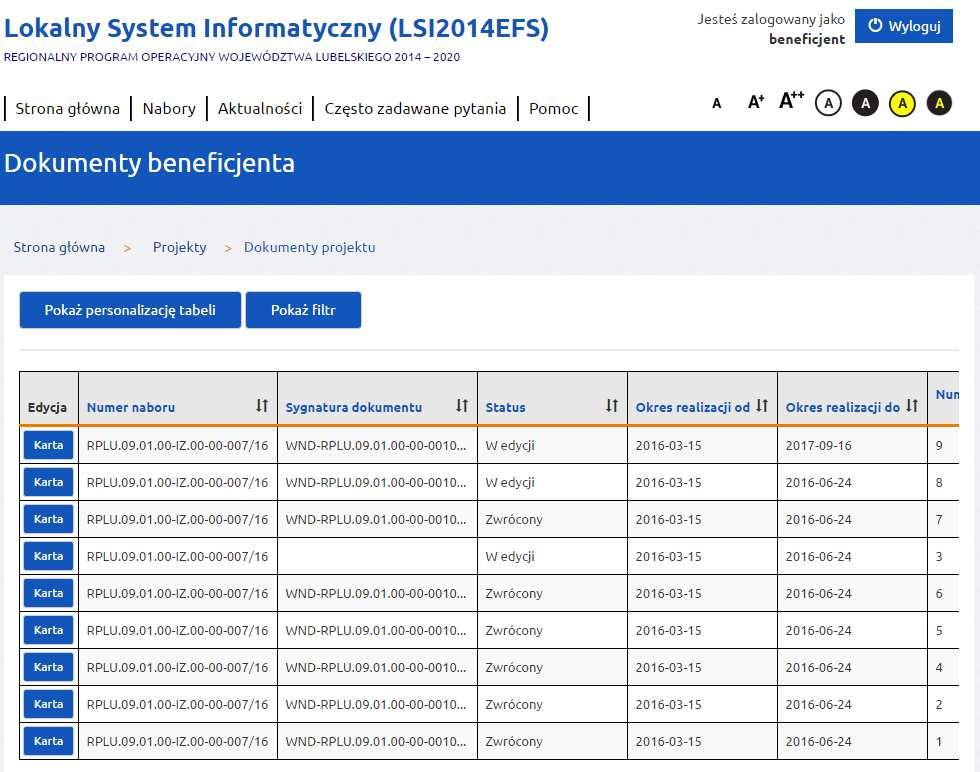Open the Nabory menu item
This screenshot has height=772, width=980.
click(169, 109)
